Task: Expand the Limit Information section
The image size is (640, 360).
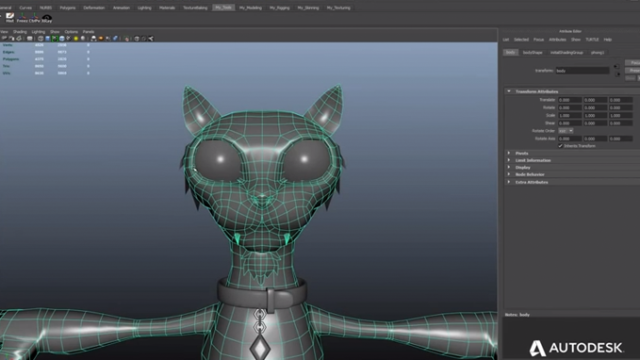Action: (509, 160)
